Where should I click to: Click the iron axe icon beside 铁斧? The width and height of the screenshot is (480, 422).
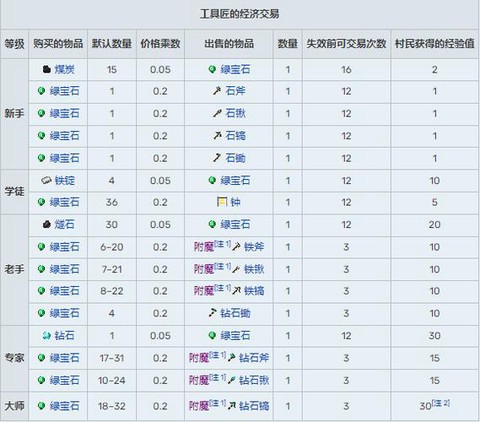(x=236, y=247)
